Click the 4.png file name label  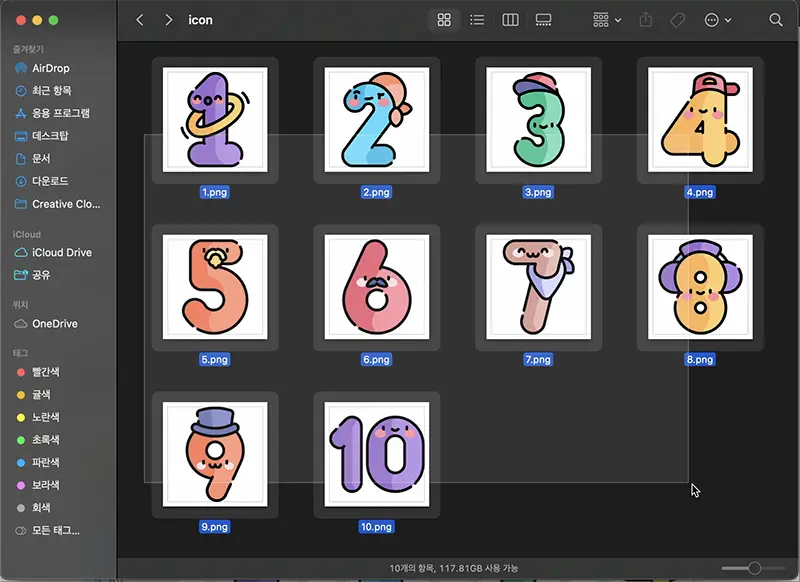(700, 192)
